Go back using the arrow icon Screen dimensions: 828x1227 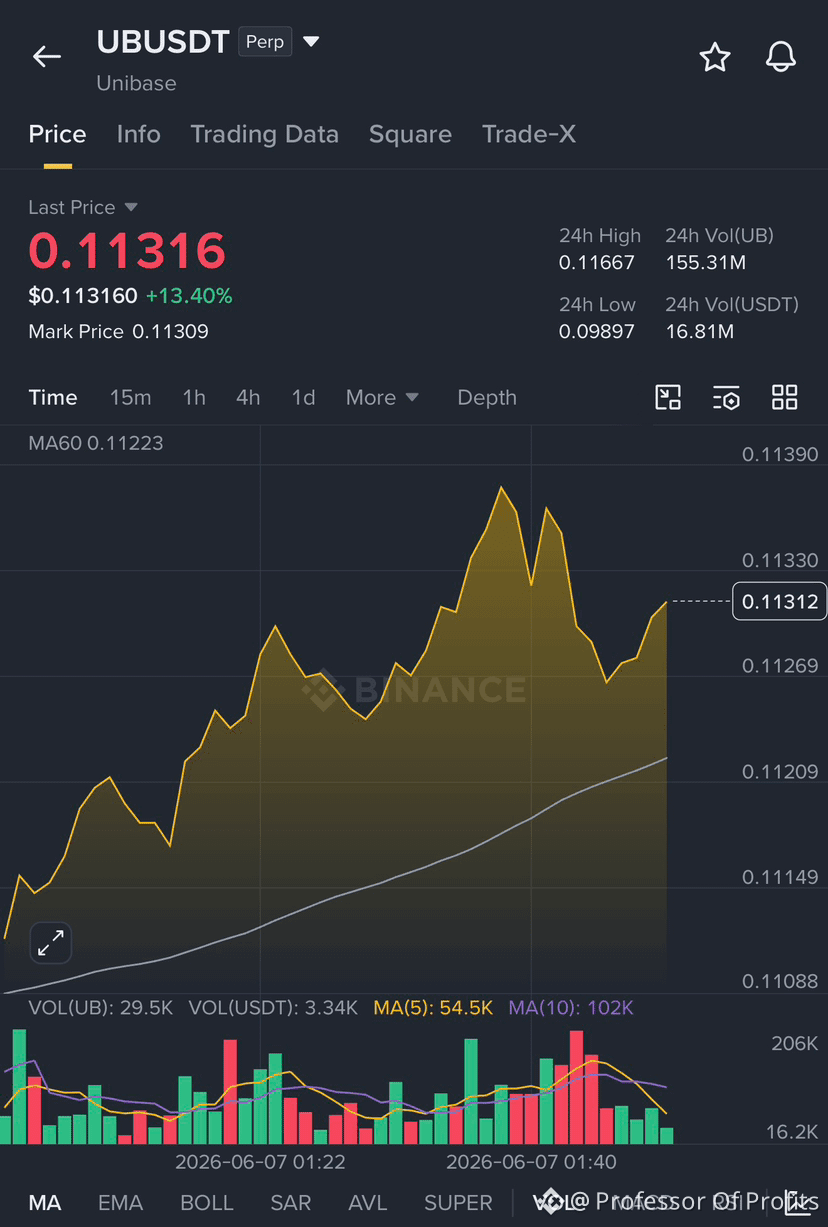click(x=47, y=57)
